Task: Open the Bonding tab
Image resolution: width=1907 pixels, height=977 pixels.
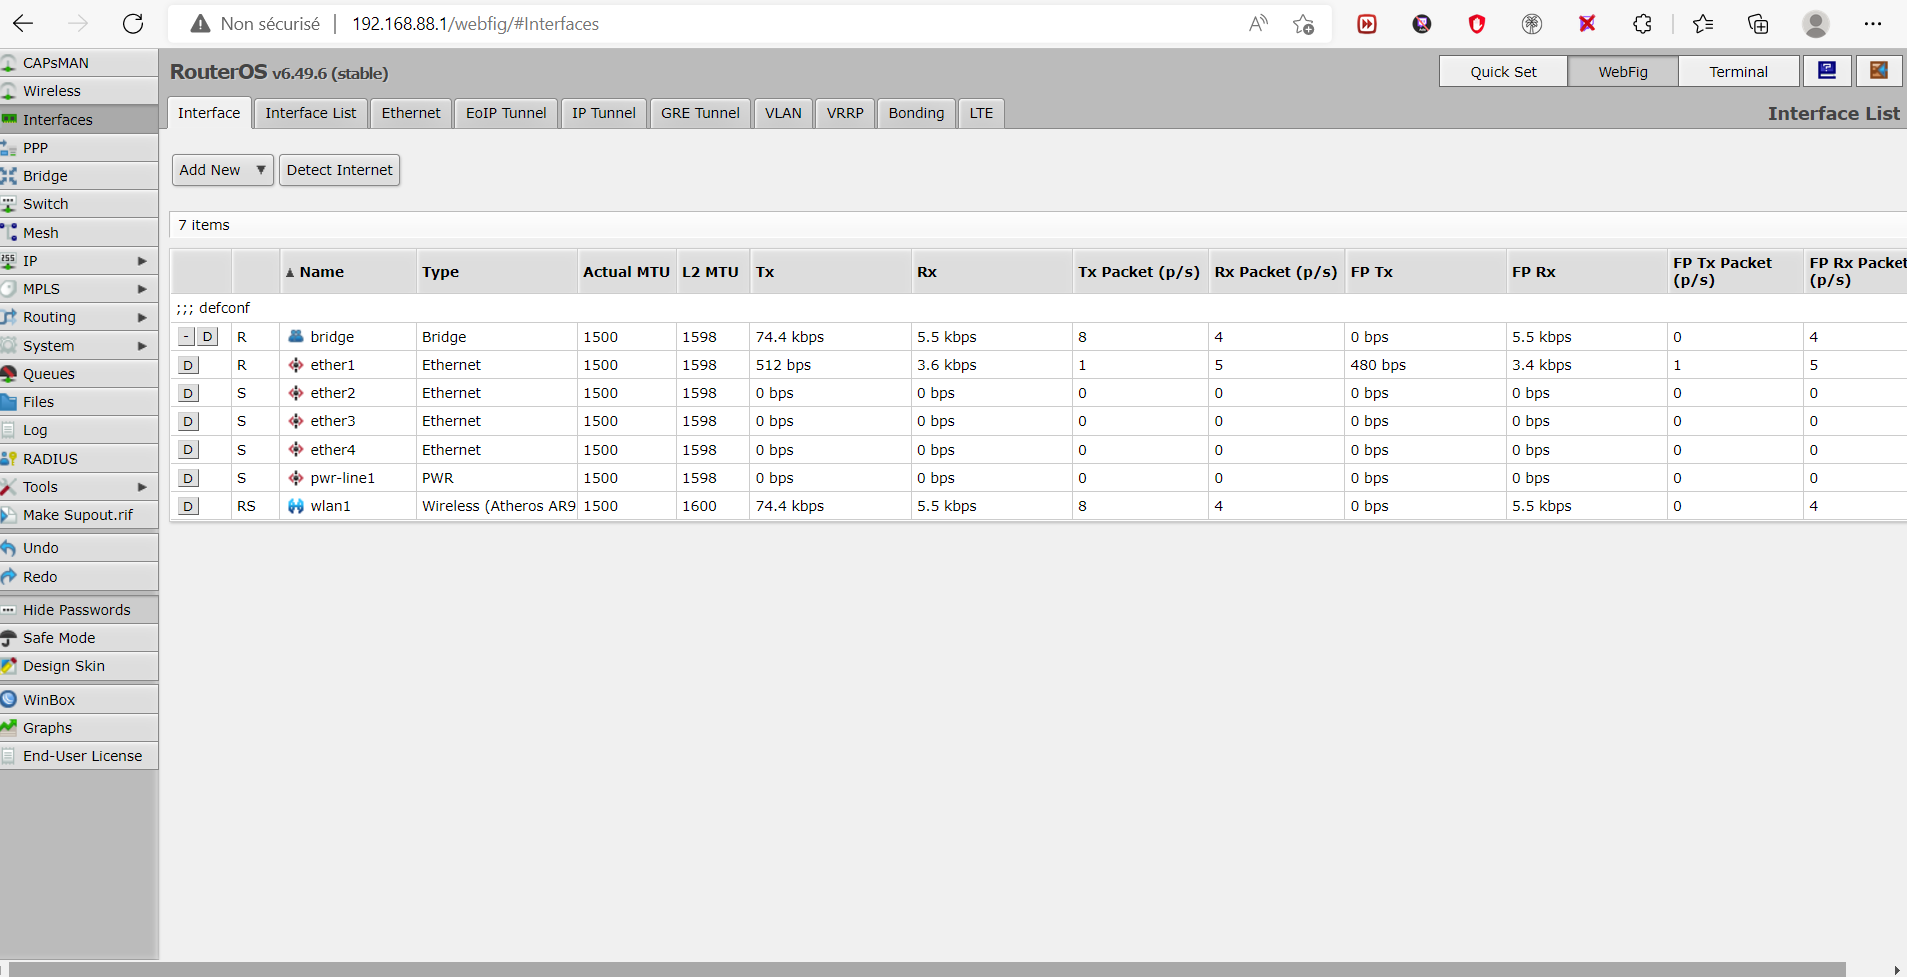Action: pos(916,113)
